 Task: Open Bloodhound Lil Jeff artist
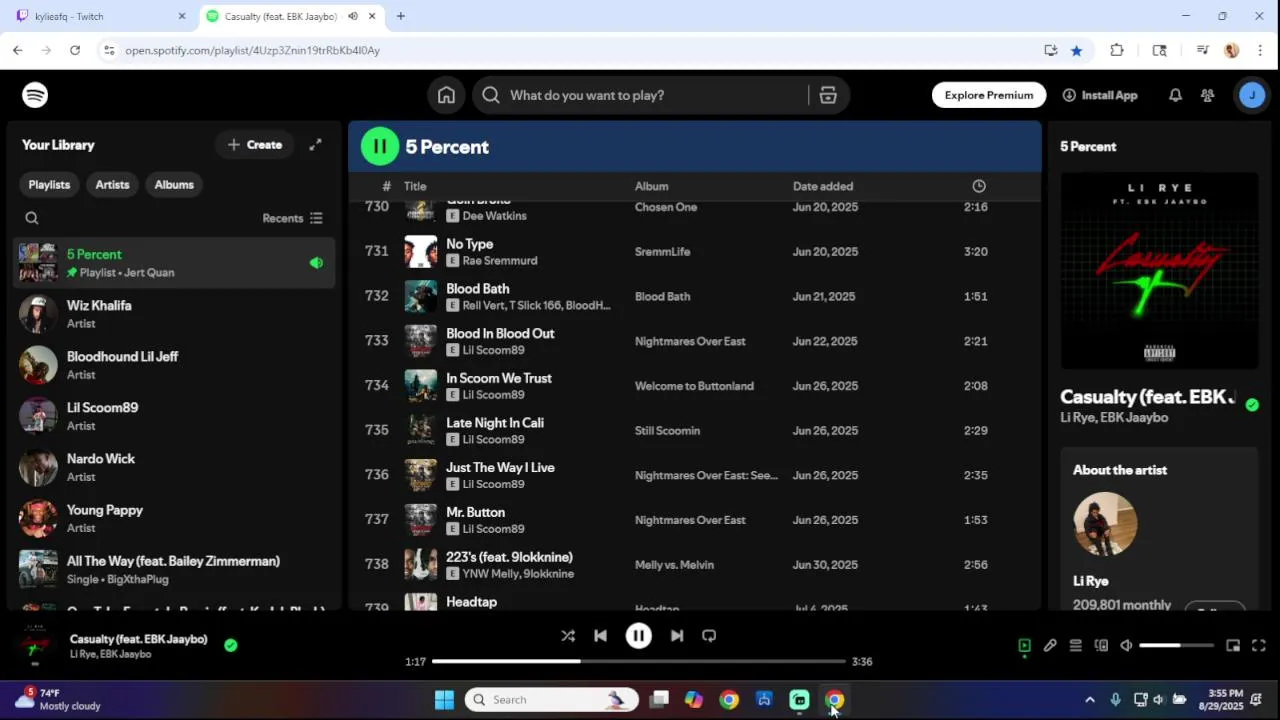click(x=174, y=365)
